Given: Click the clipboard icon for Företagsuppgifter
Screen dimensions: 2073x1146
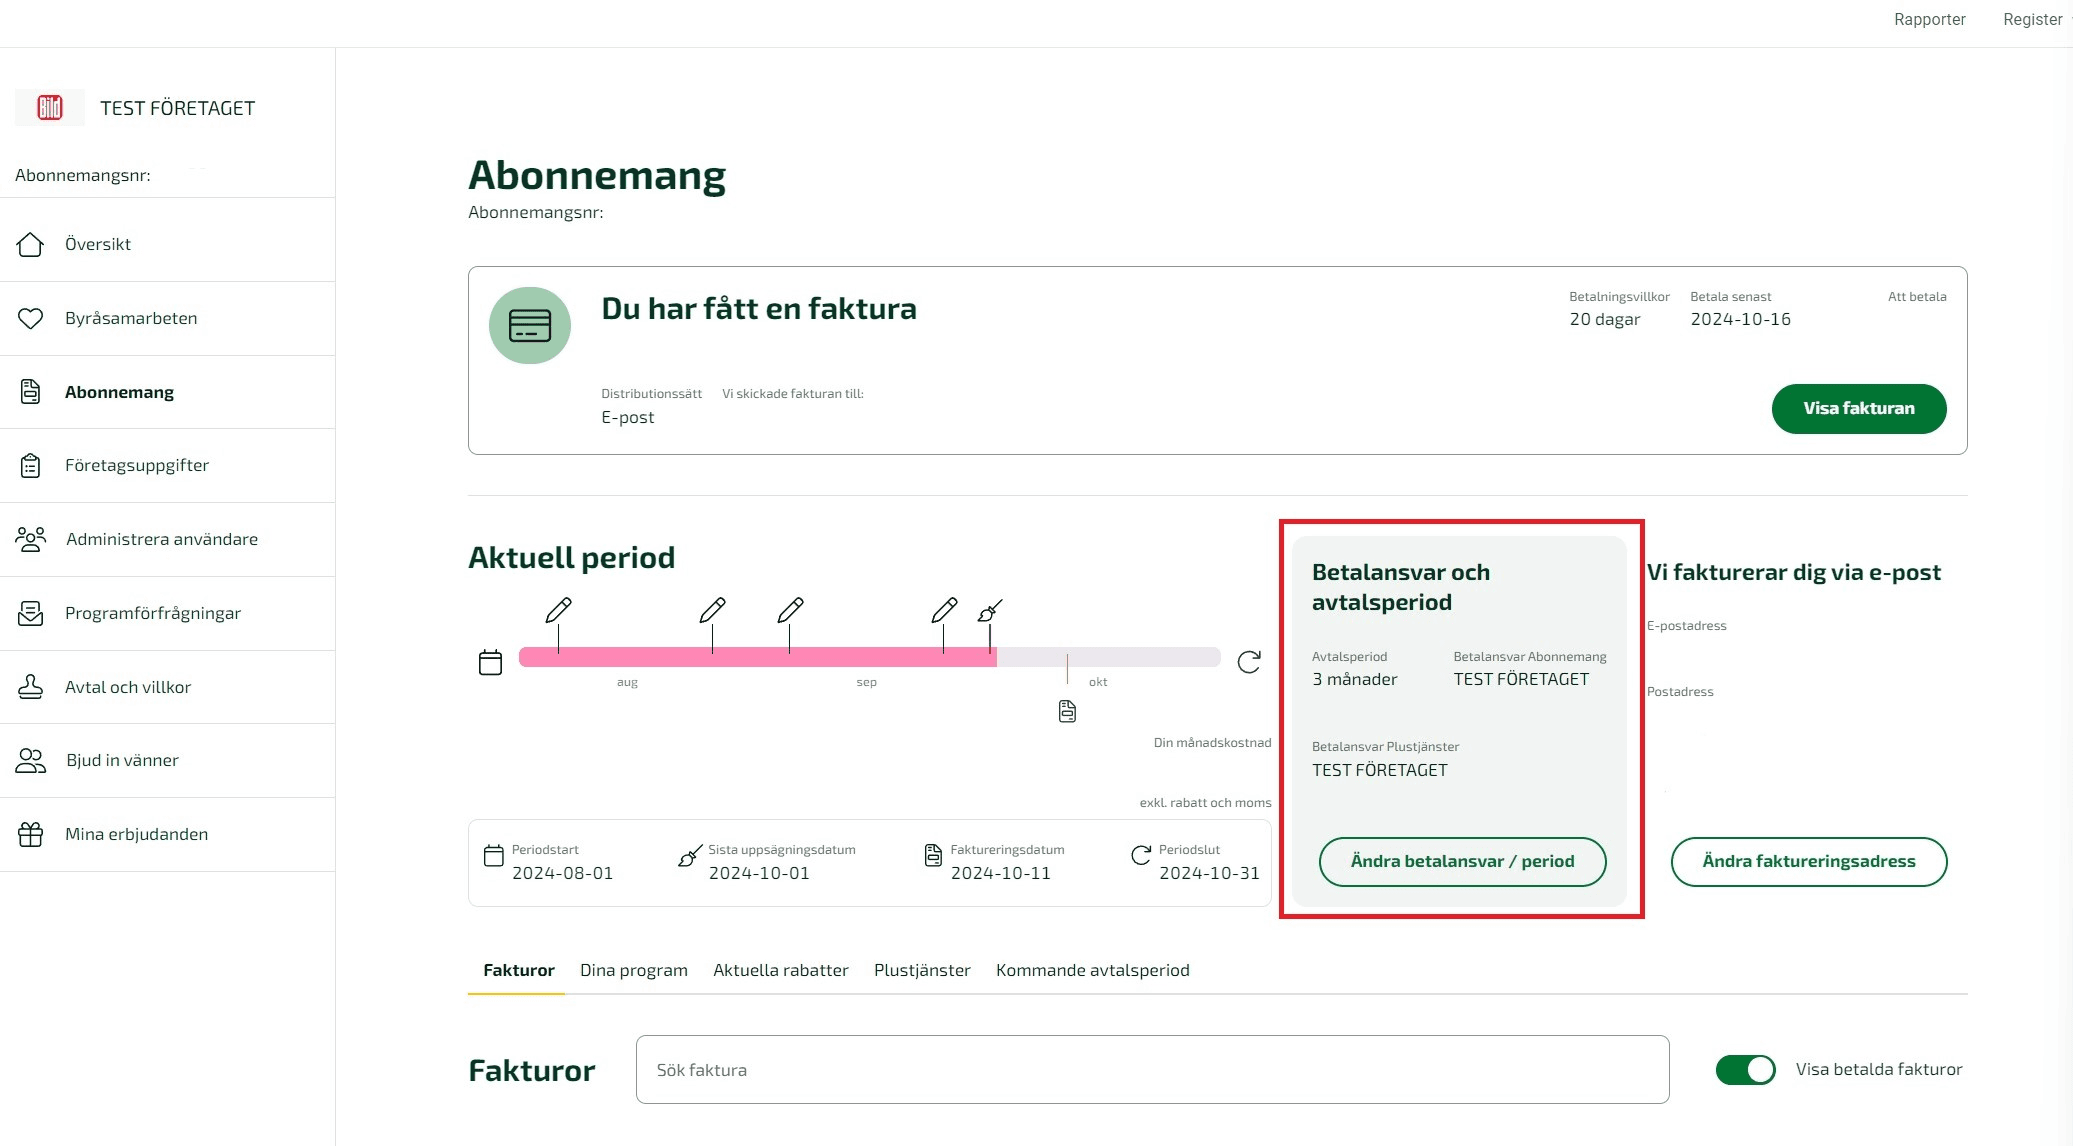Looking at the screenshot, I should tap(30, 465).
